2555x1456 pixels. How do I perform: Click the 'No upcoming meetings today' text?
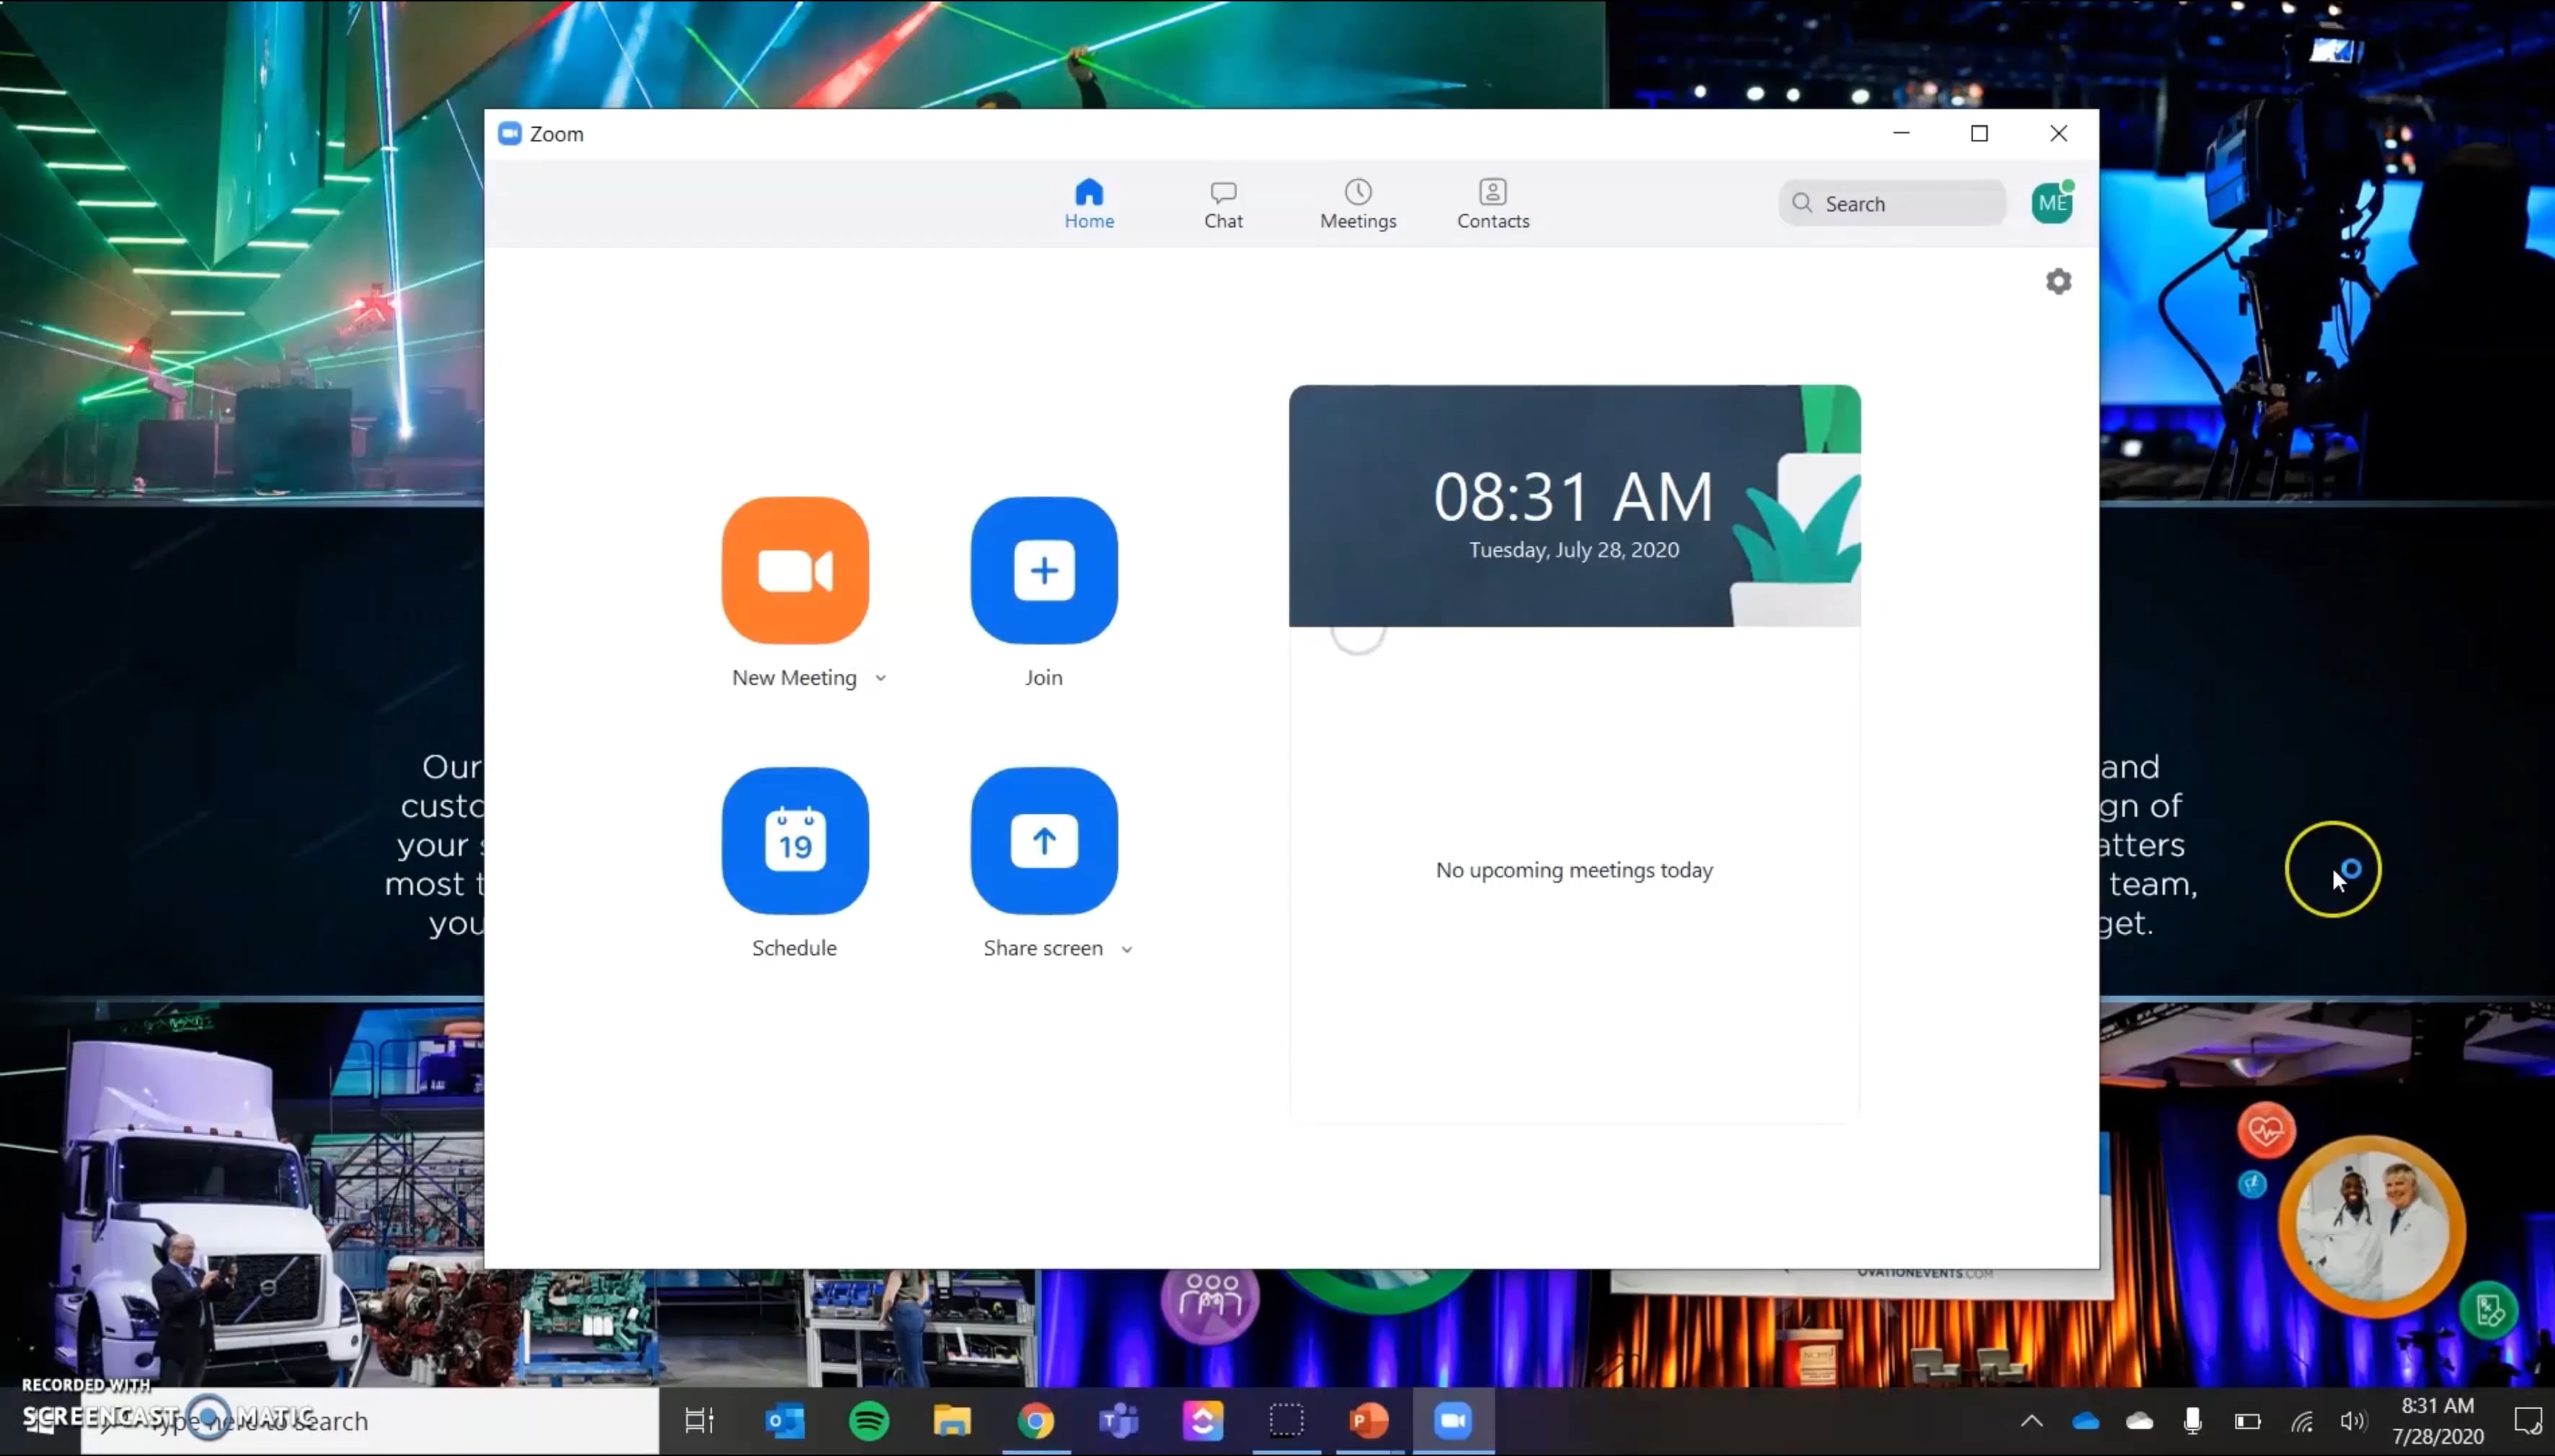pyautogui.click(x=1574, y=870)
